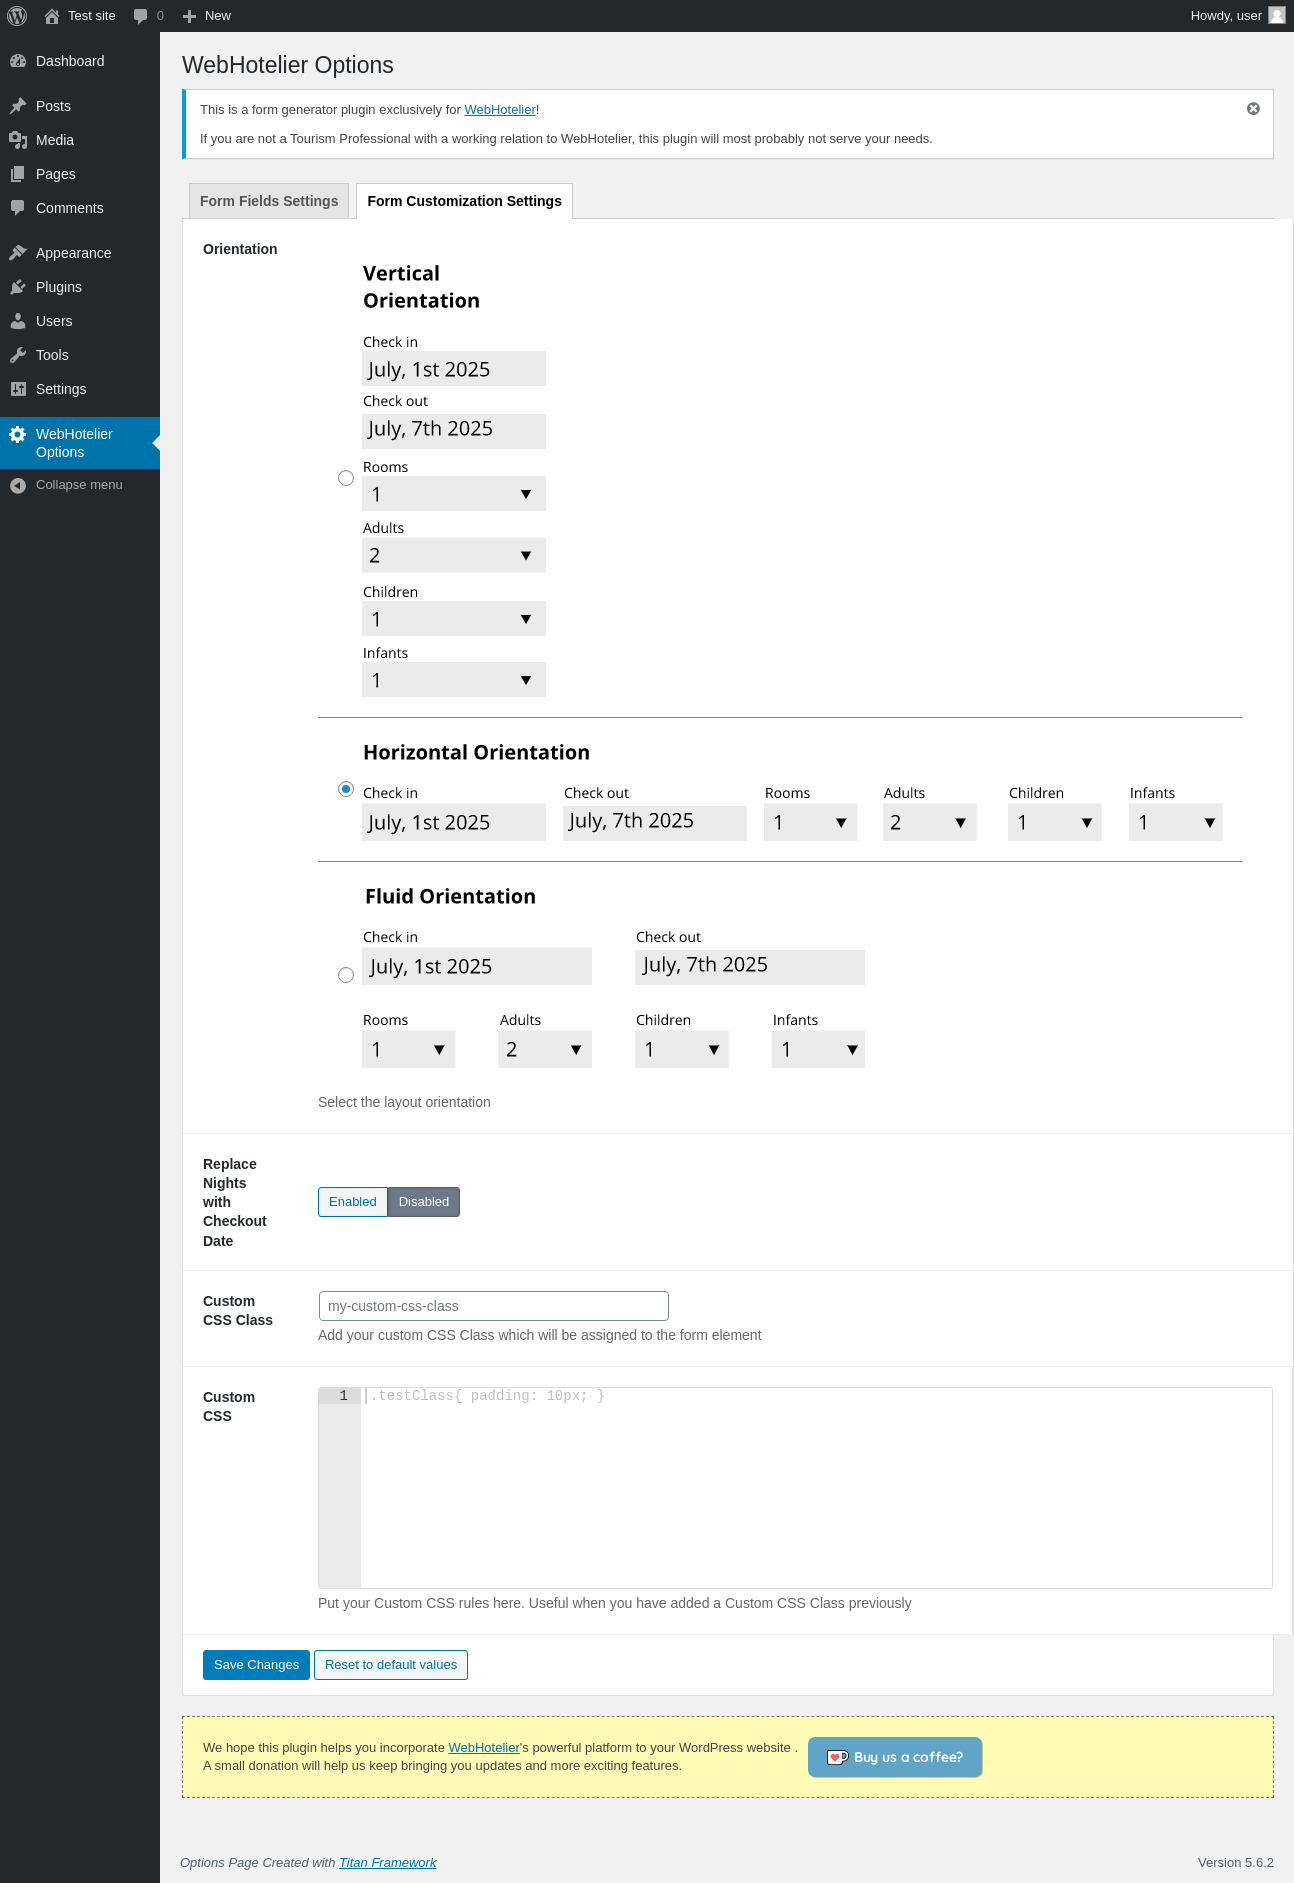
Task: Open Appearance menu item
Action: coord(80,253)
